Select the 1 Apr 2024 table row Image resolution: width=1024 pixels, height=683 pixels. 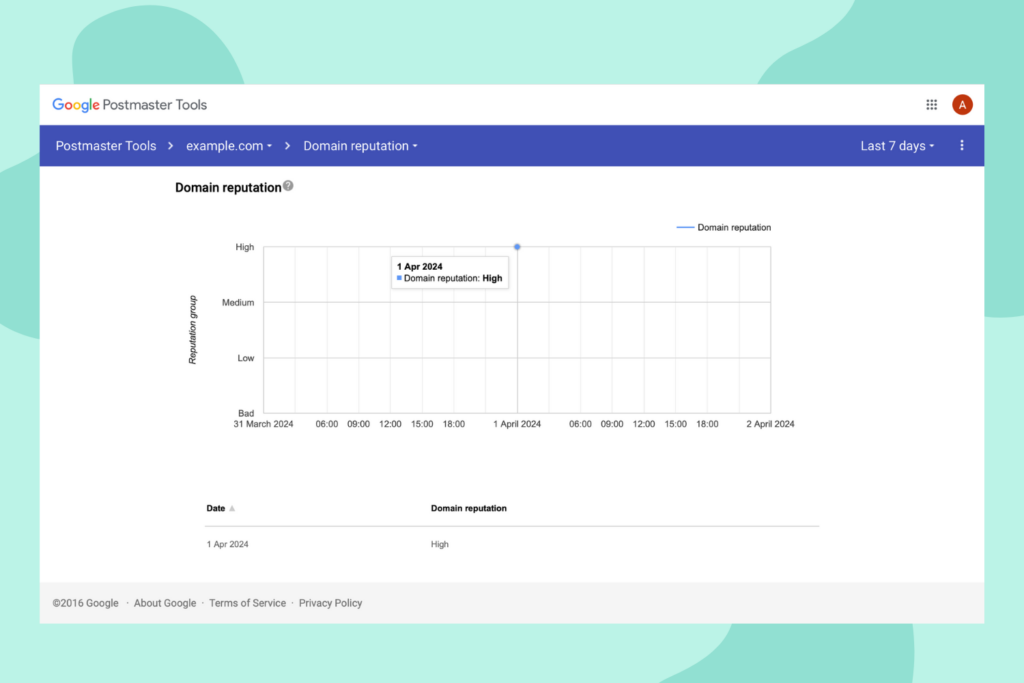(x=228, y=545)
